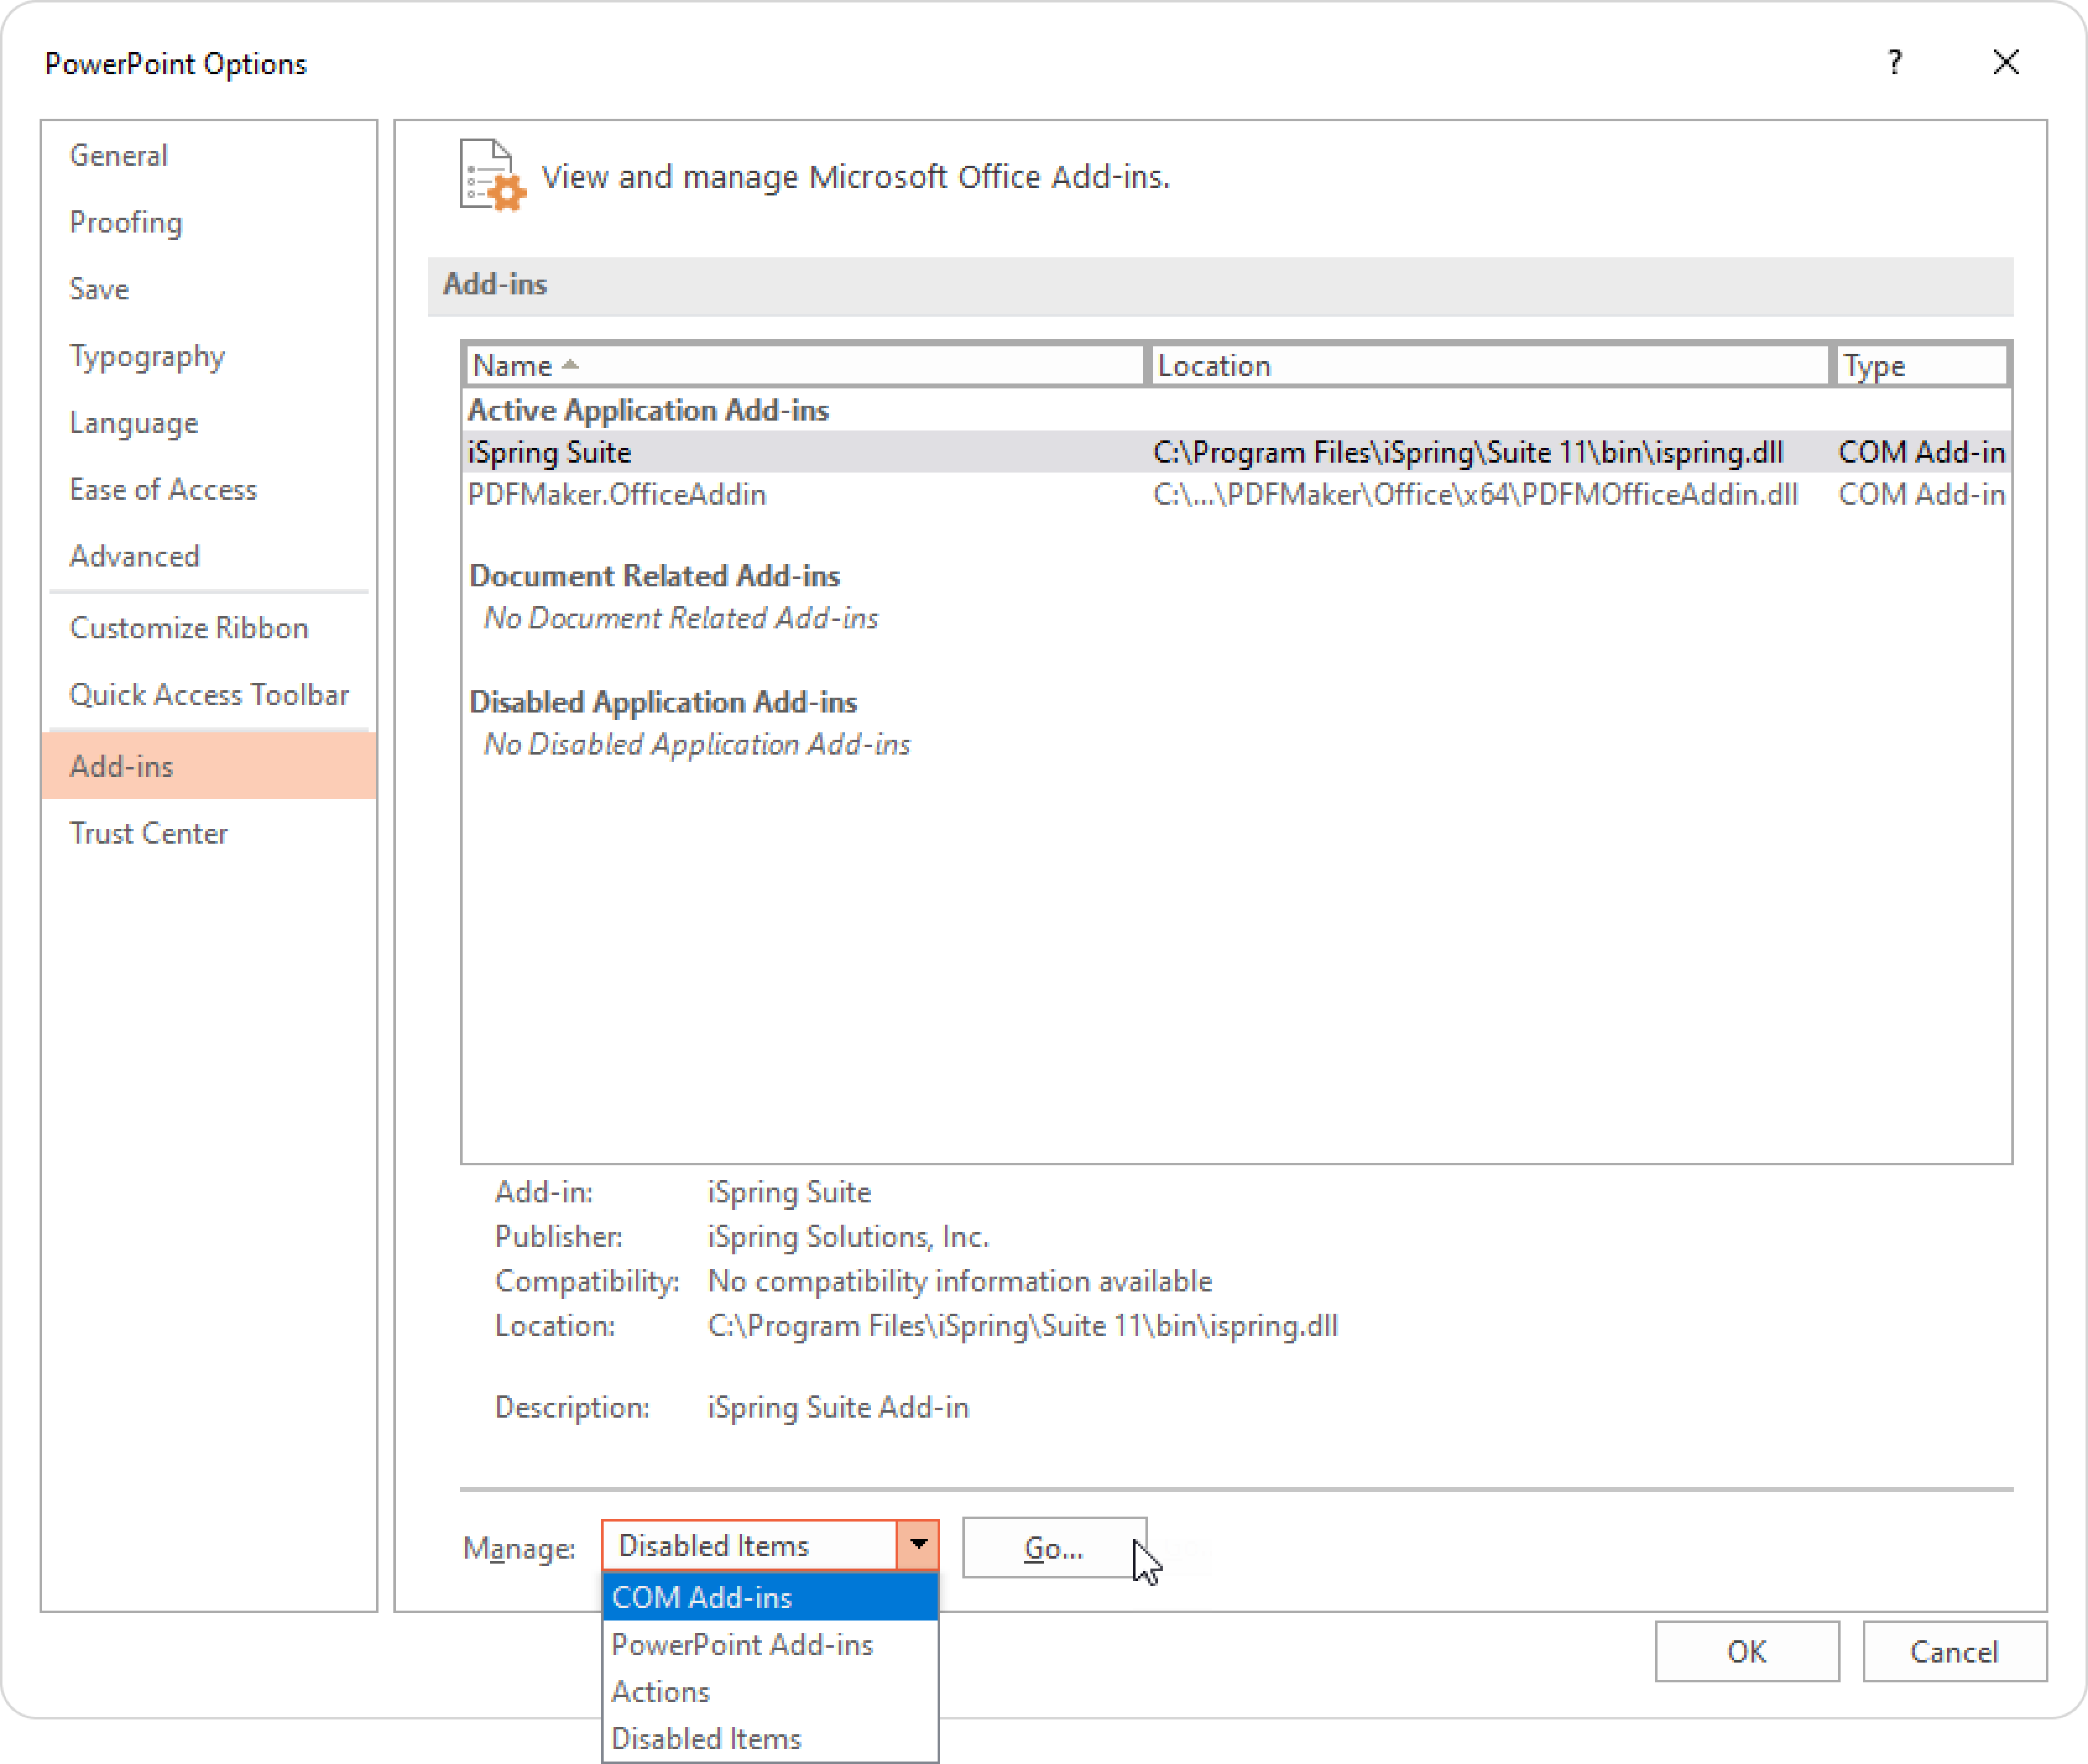Confirm with the OK button

[1747, 1652]
